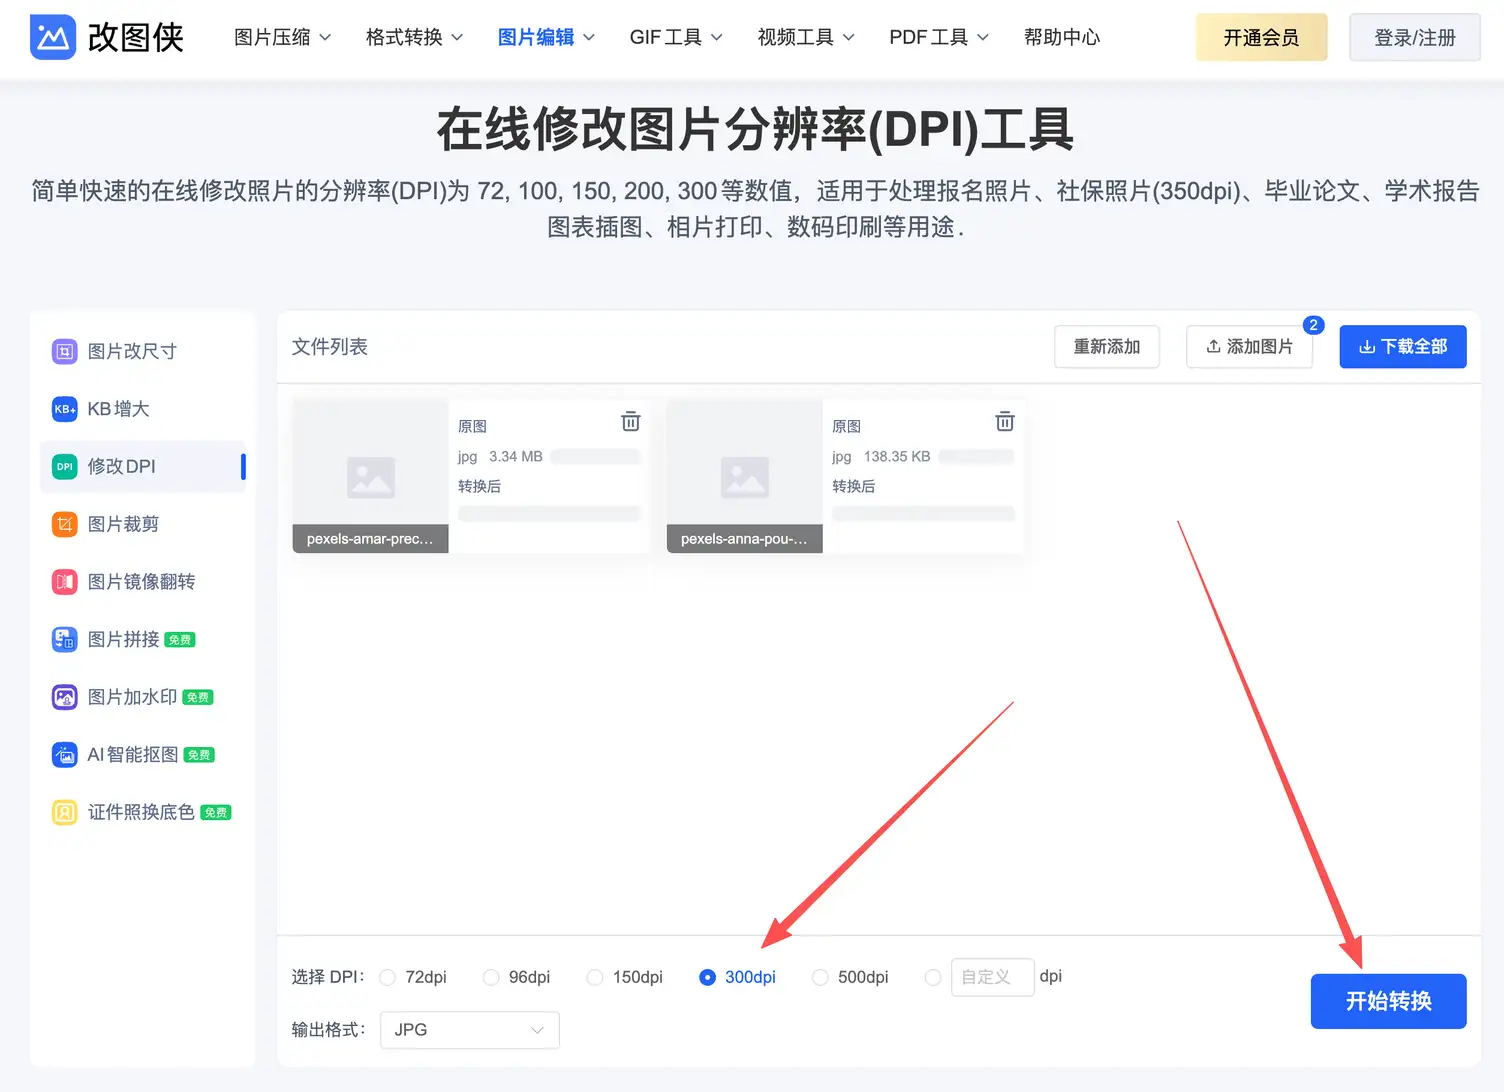Expand the 格式转换 menu
The height and width of the screenshot is (1092, 1504).
click(x=413, y=37)
